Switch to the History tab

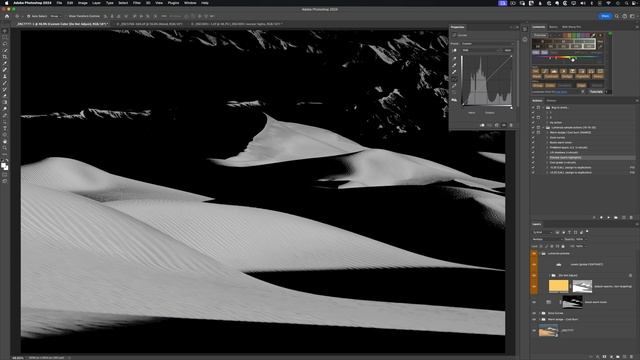click(551, 100)
